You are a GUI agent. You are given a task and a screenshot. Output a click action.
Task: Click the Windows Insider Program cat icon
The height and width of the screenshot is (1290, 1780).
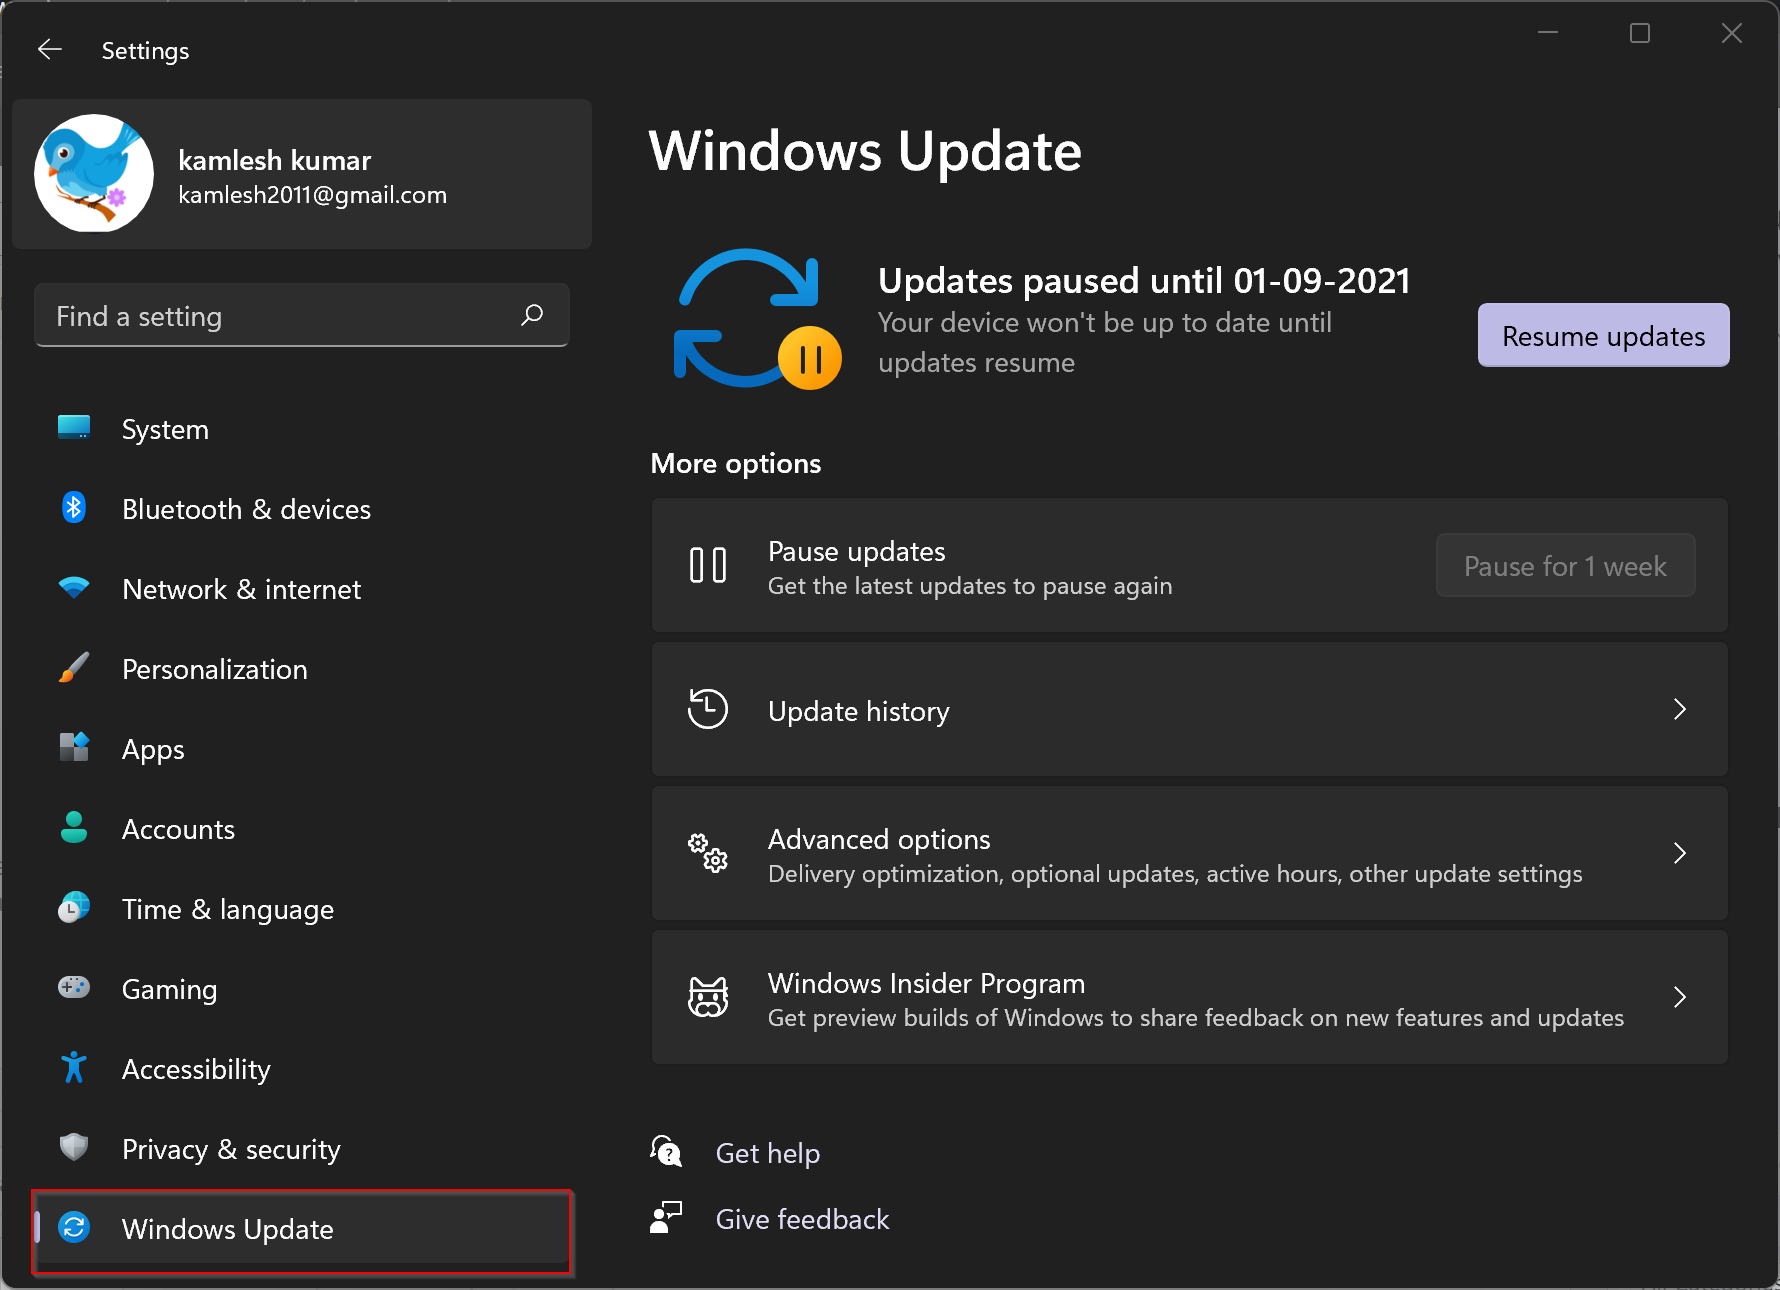(x=708, y=997)
